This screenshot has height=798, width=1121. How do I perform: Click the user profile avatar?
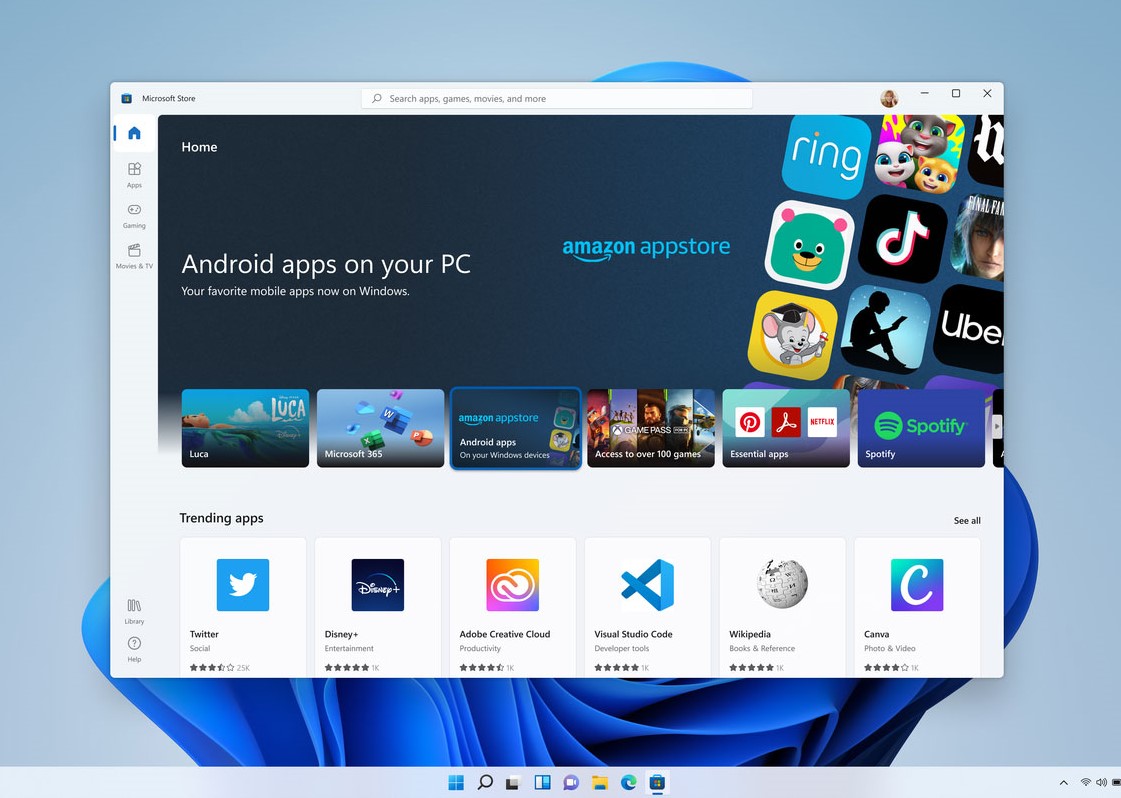click(889, 98)
